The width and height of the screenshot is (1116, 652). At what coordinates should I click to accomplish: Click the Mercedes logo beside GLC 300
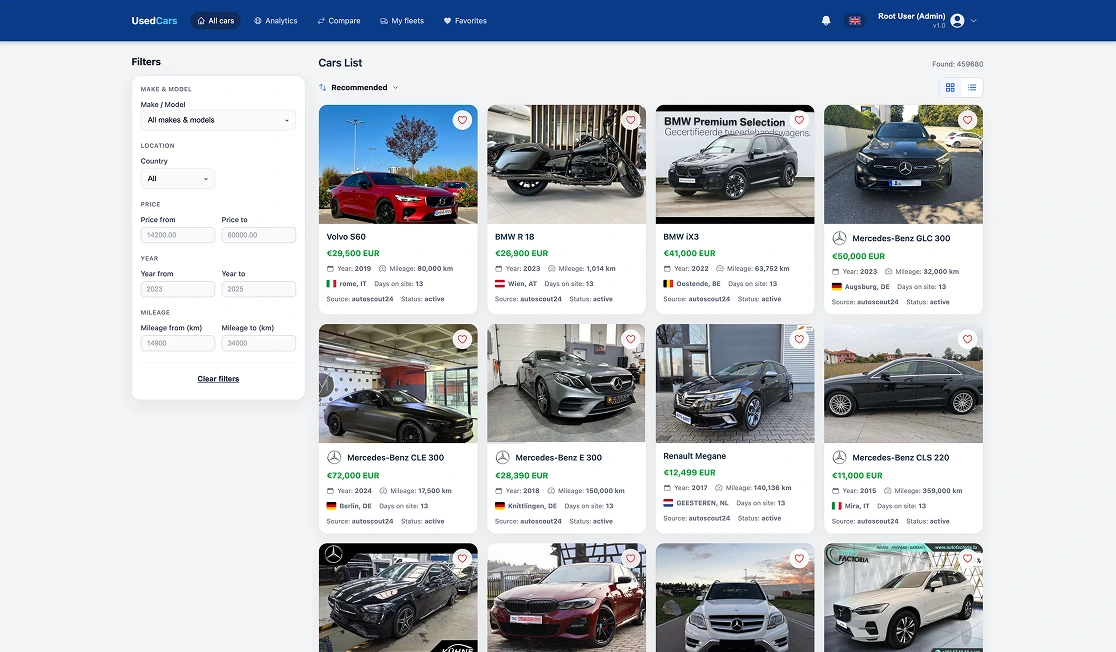pyautogui.click(x=839, y=238)
